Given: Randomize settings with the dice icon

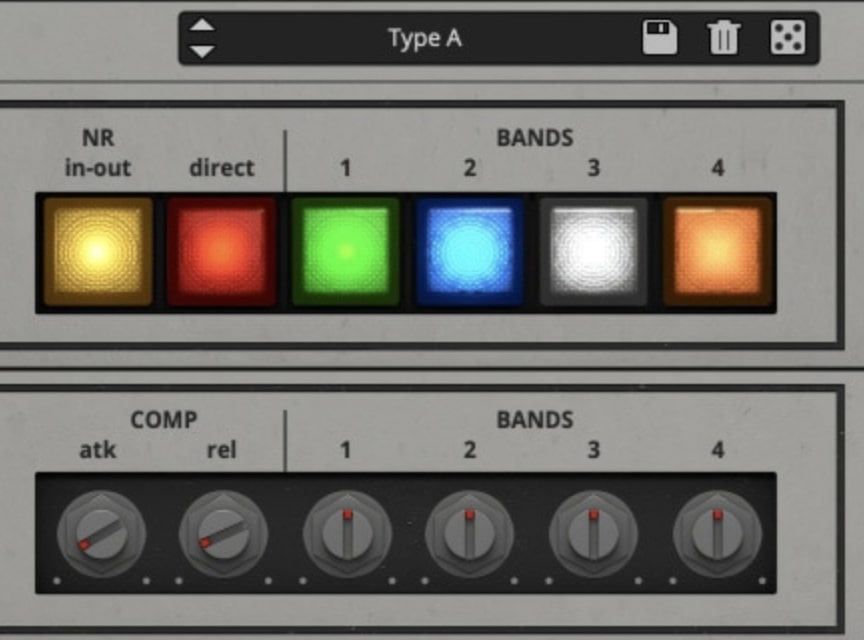Looking at the screenshot, I should point(787,37).
